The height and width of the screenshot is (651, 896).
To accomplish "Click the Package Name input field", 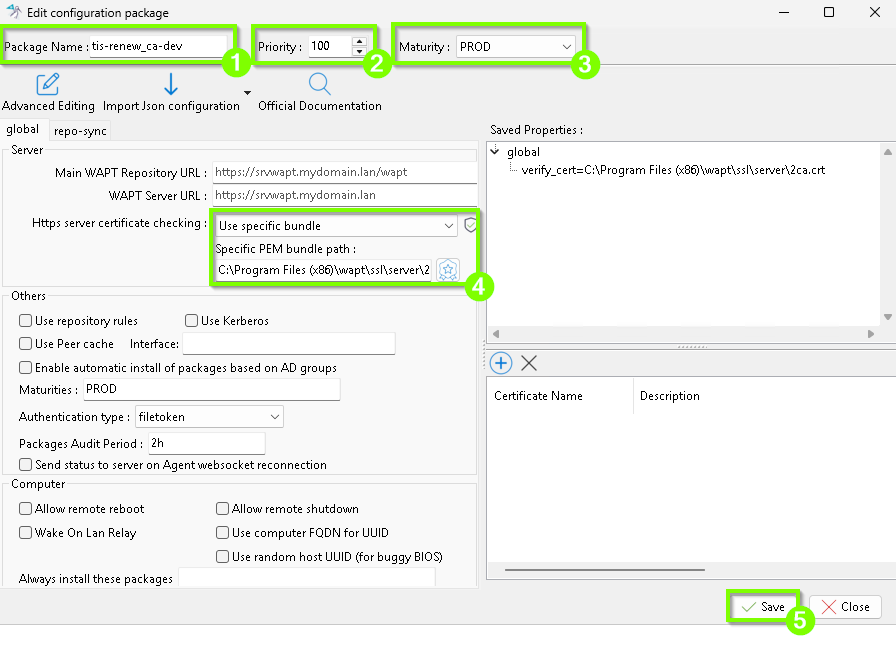I will pyautogui.click(x=155, y=47).
